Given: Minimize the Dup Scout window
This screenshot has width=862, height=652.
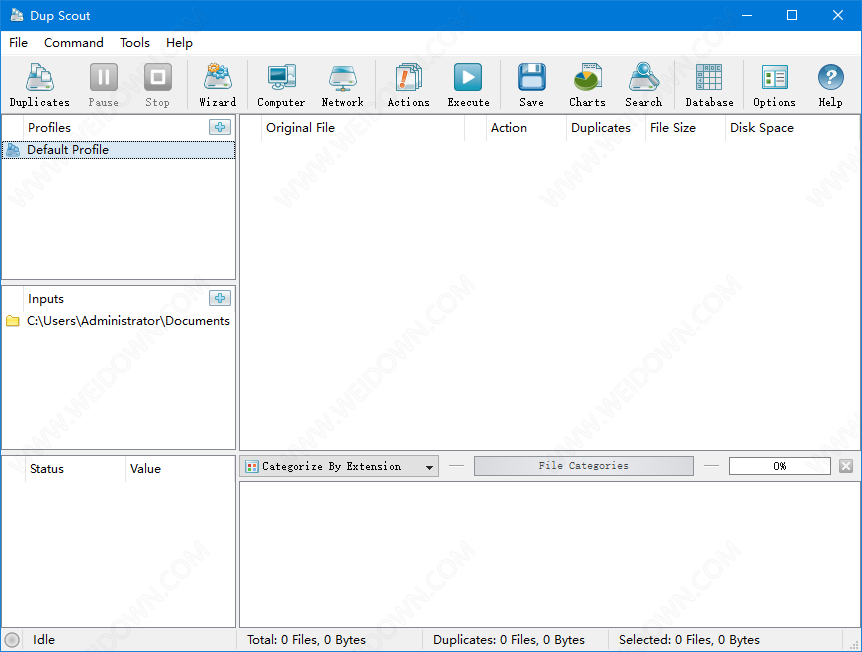Looking at the screenshot, I should pos(747,15).
